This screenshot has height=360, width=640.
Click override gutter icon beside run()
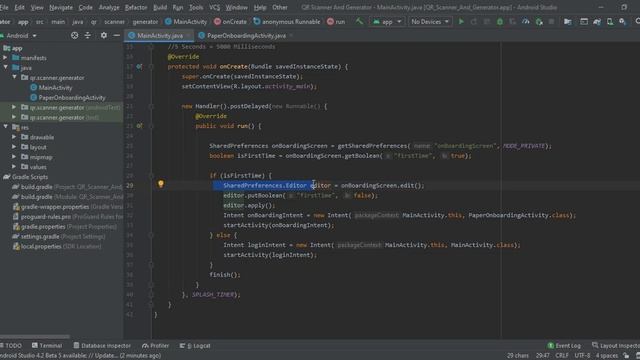tap(139, 126)
